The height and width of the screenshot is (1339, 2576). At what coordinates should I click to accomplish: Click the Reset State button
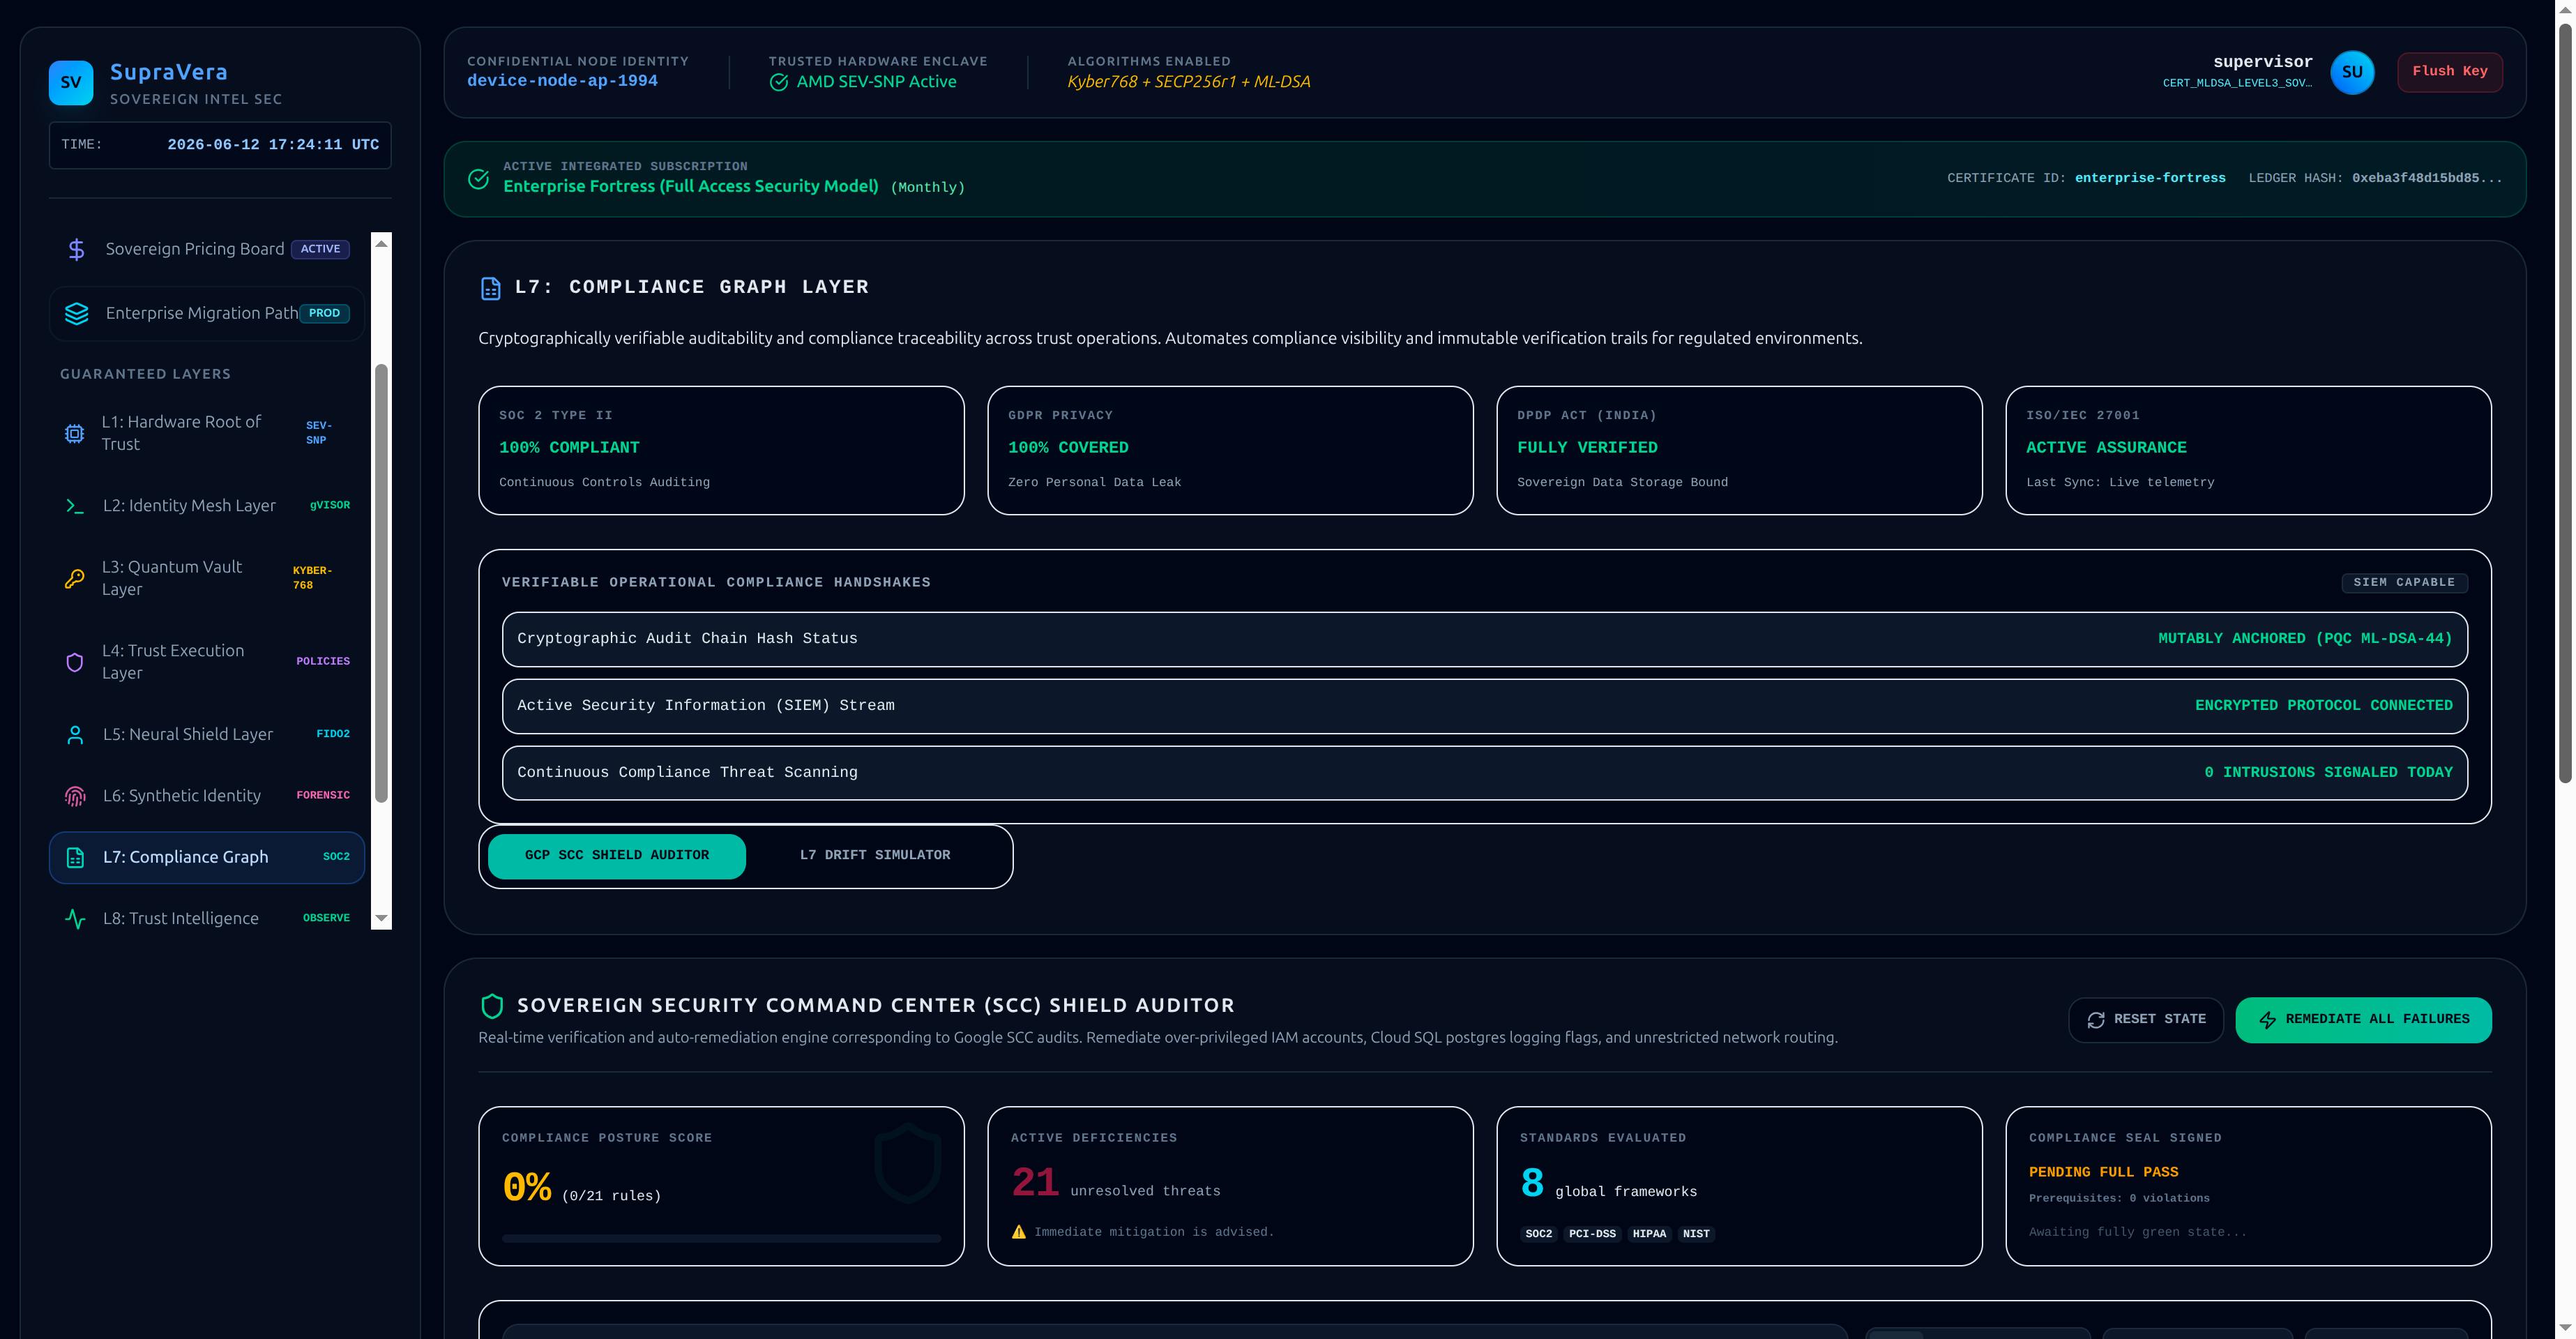point(2146,1020)
